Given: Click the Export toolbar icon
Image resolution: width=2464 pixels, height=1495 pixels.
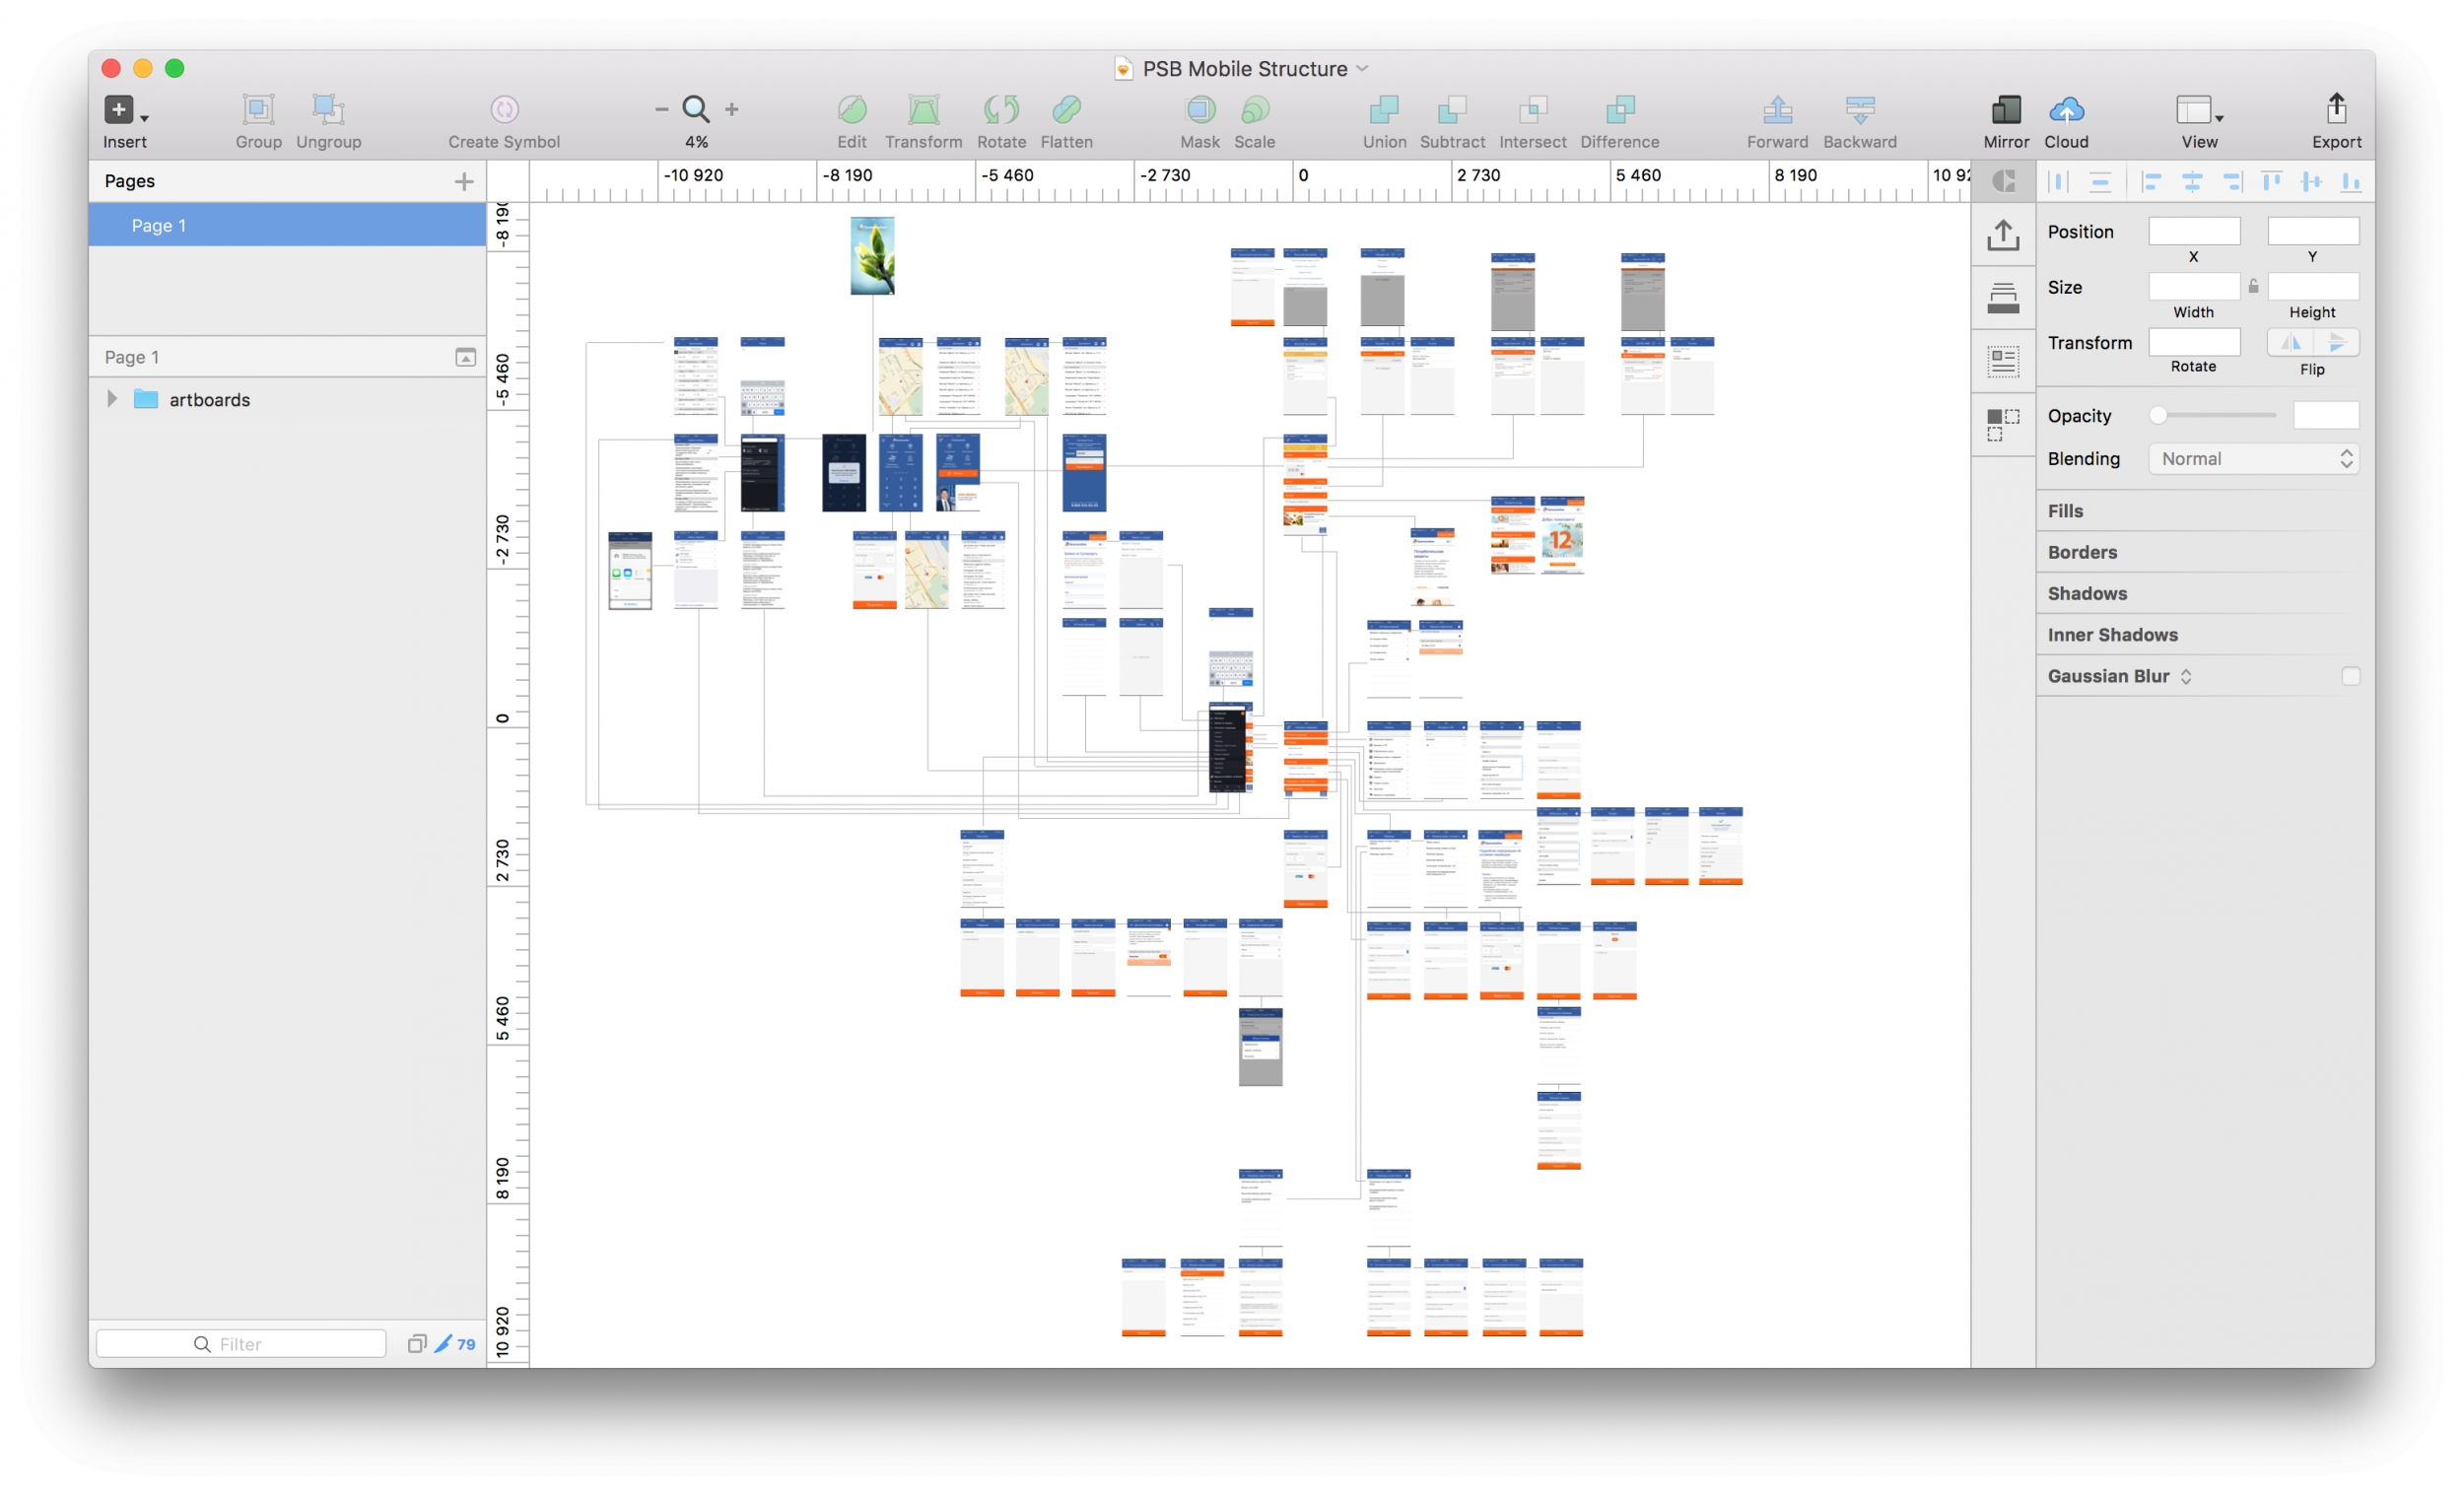Looking at the screenshot, I should (x=2336, y=108).
